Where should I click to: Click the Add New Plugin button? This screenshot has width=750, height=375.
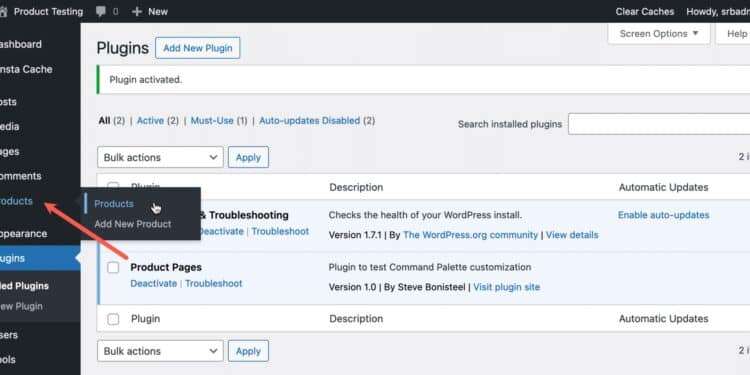(x=198, y=48)
